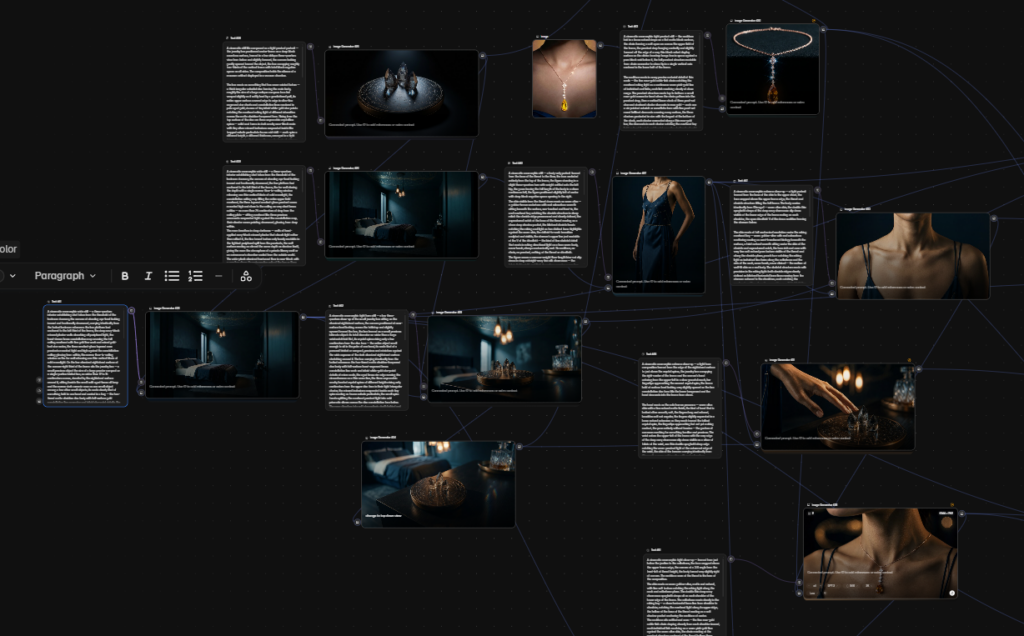Click the regenerate button on the necklace close-up node

coord(952,594)
